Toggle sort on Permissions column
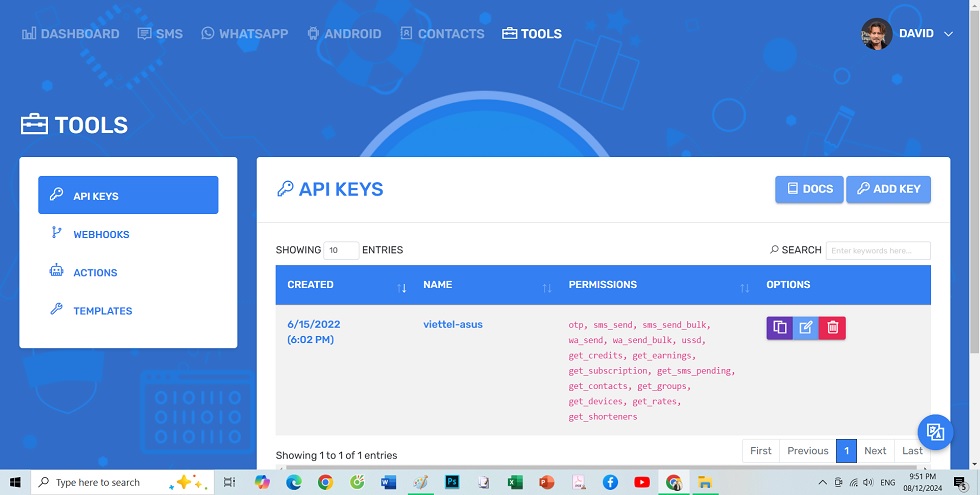This screenshot has width=980, height=495. tap(744, 288)
